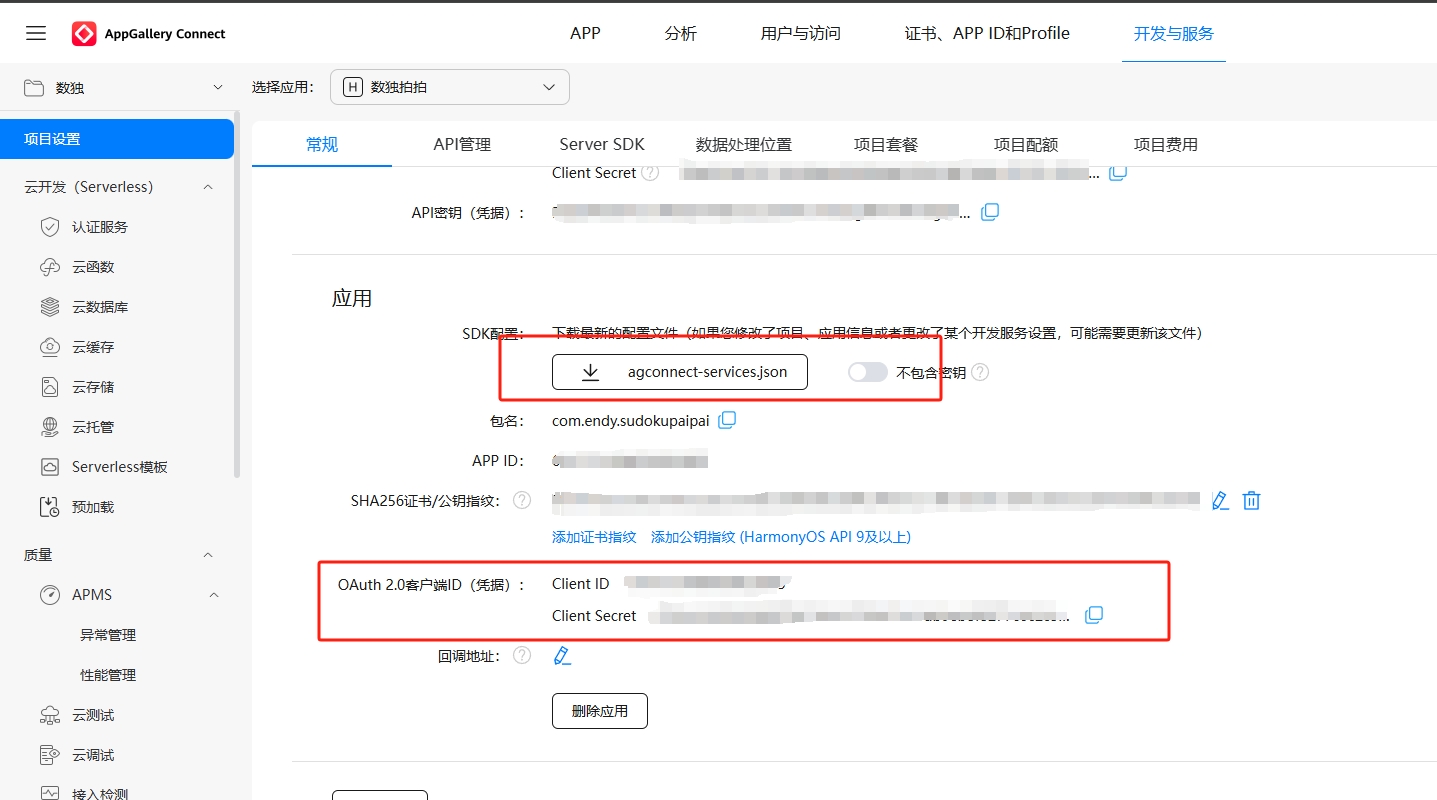Open the 项目套餐 tab

tap(885, 144)
